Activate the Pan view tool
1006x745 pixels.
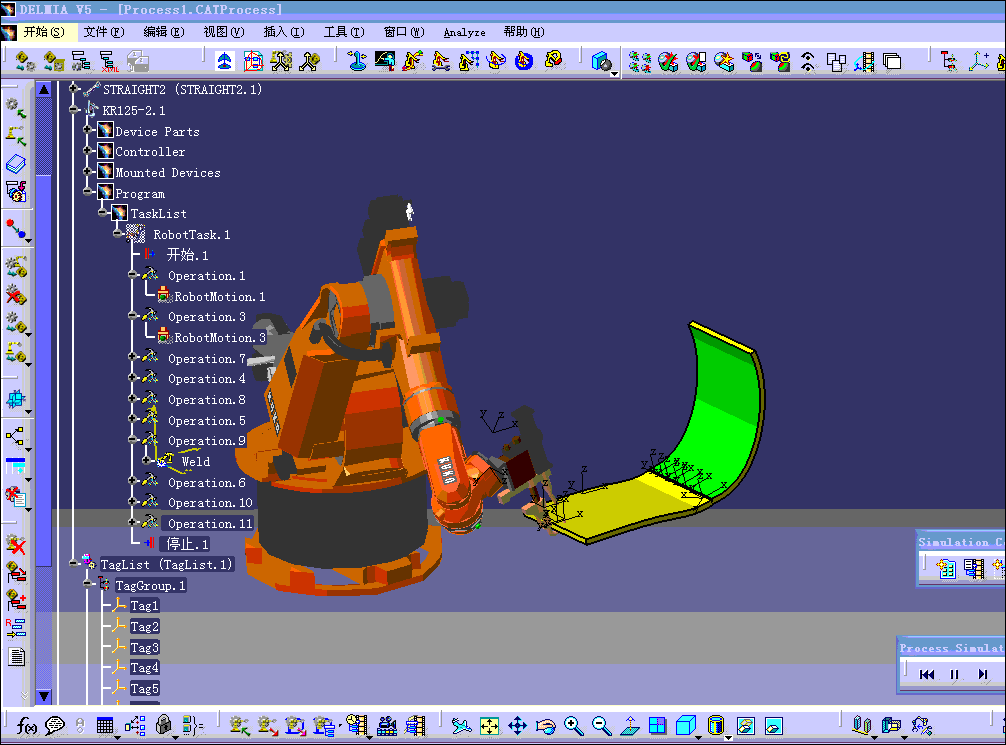517,726
